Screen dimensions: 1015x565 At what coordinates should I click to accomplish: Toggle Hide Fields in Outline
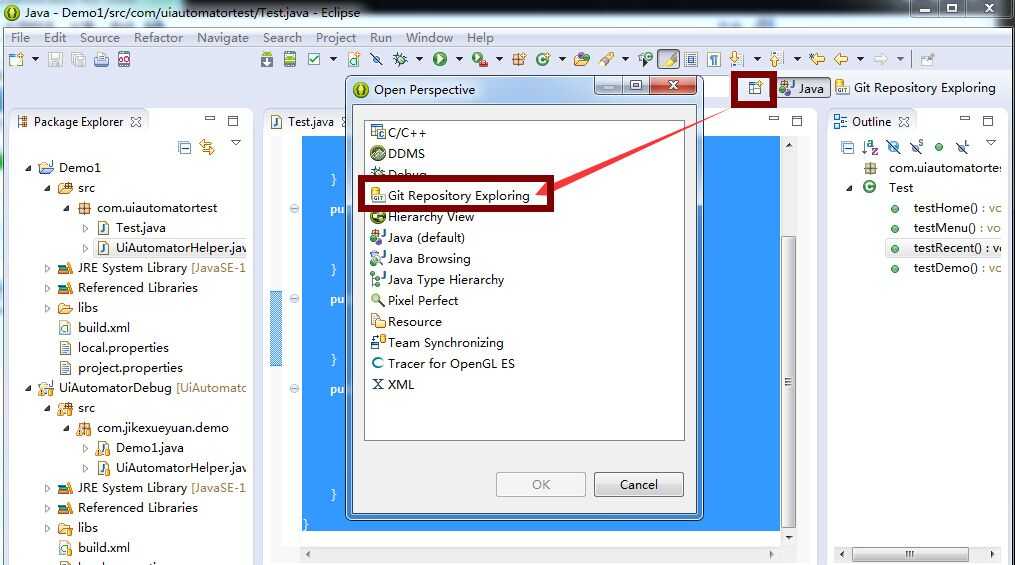(893, 148)
